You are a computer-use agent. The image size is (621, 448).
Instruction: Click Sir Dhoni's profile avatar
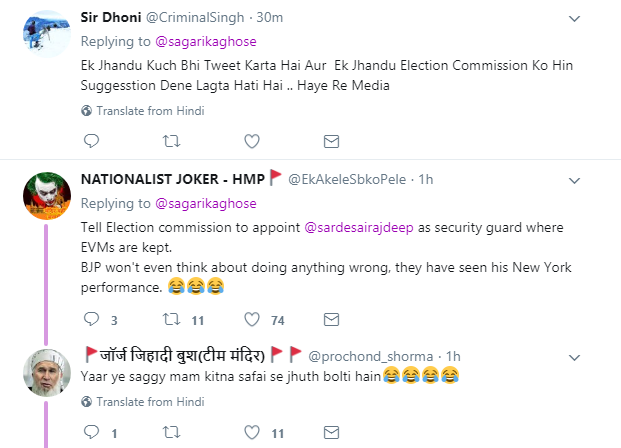click(x=46, y=35)
